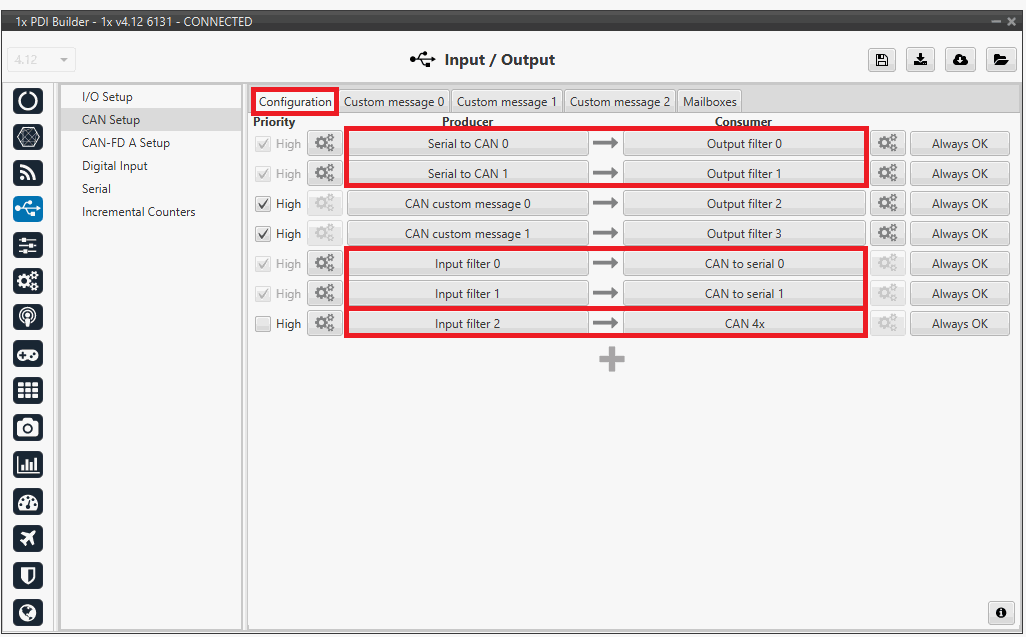Open gear settings for Output filter 2

point(887,204)
